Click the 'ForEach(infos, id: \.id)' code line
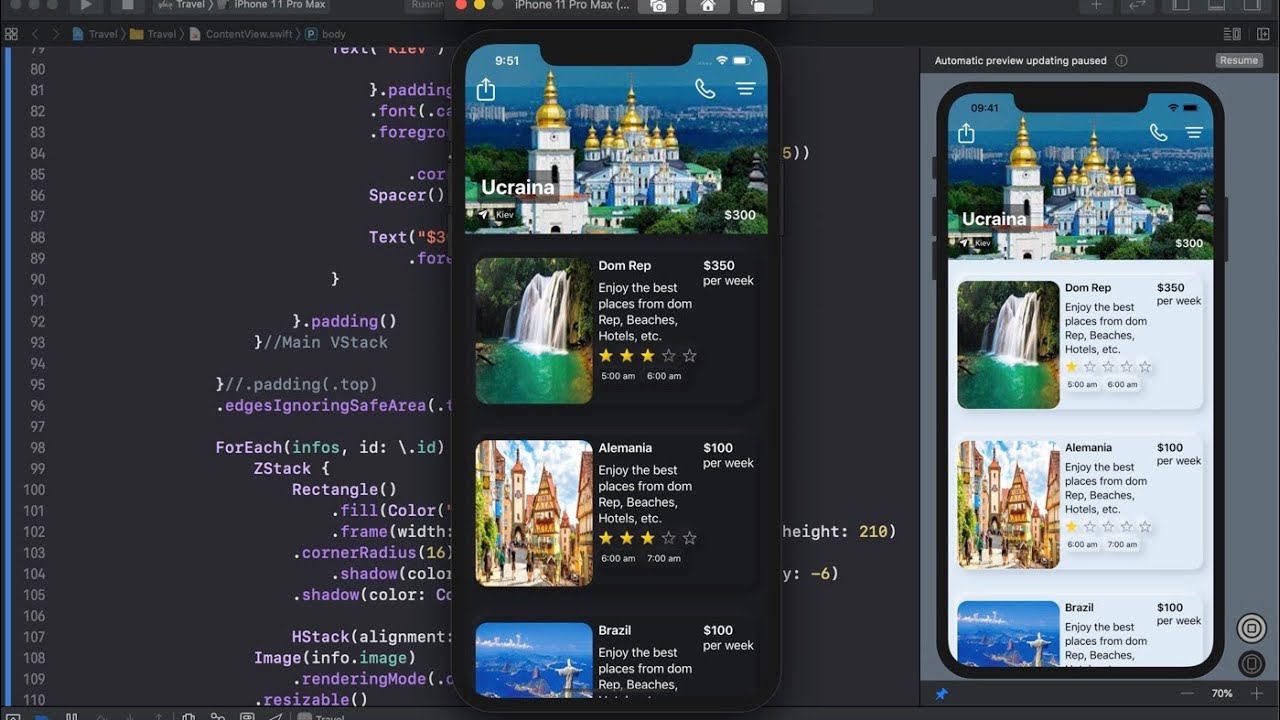 [x=330, y=447]
